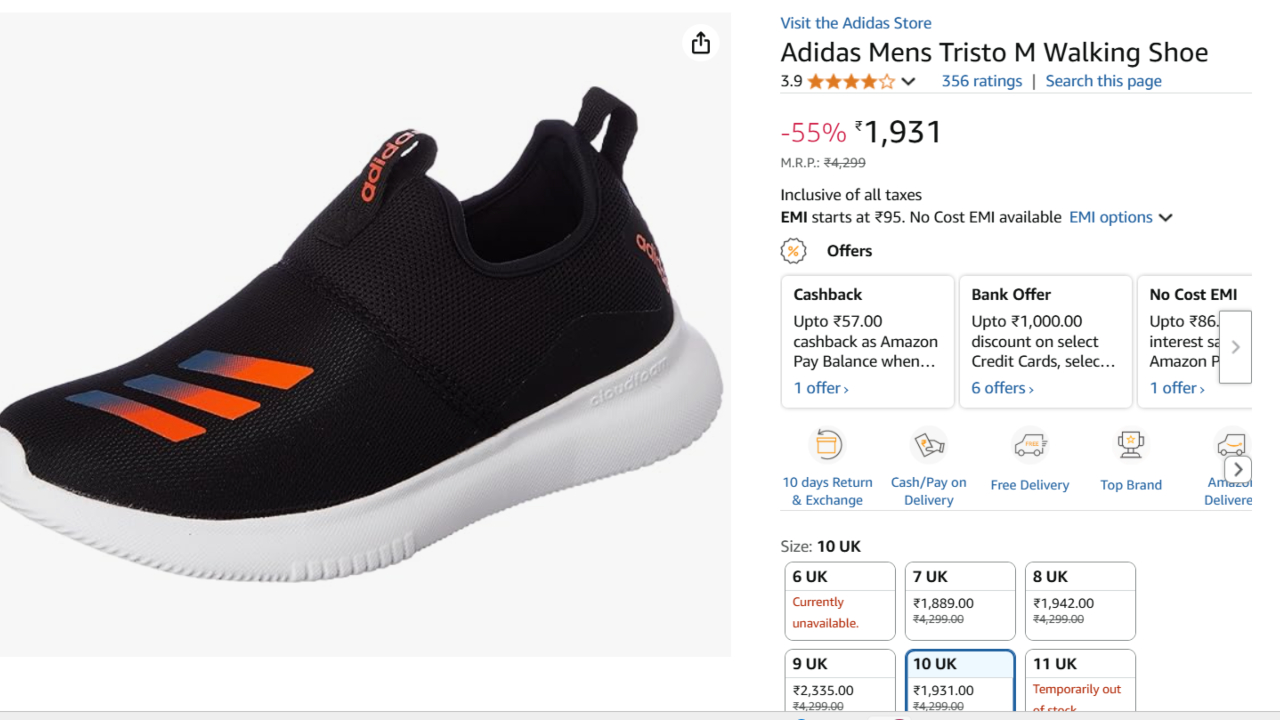The width and height of the screenshot is (1280, 720).
Task: Click the 10 days Return & Exchange icon
Action: [828, 445]
